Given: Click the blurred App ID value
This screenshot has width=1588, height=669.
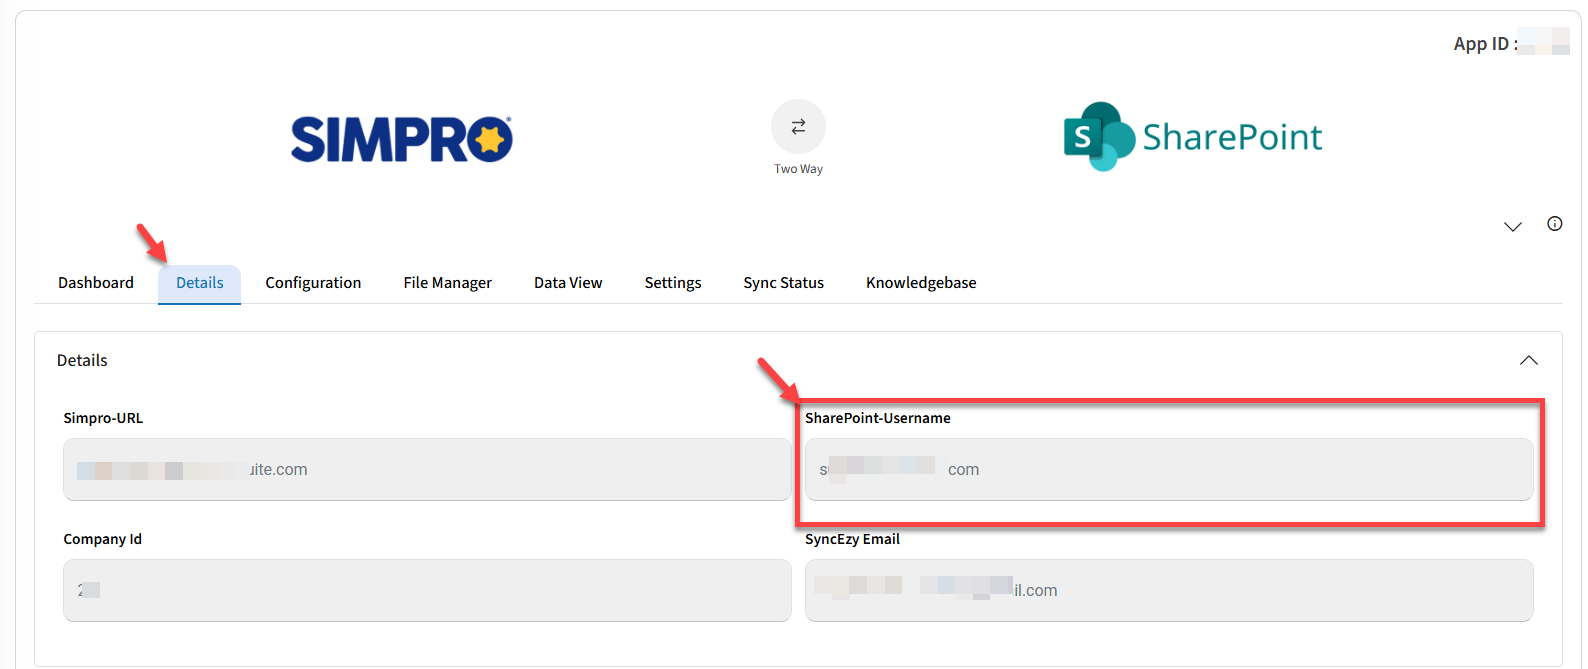Looking at the screenshot, I should 1543,43.
